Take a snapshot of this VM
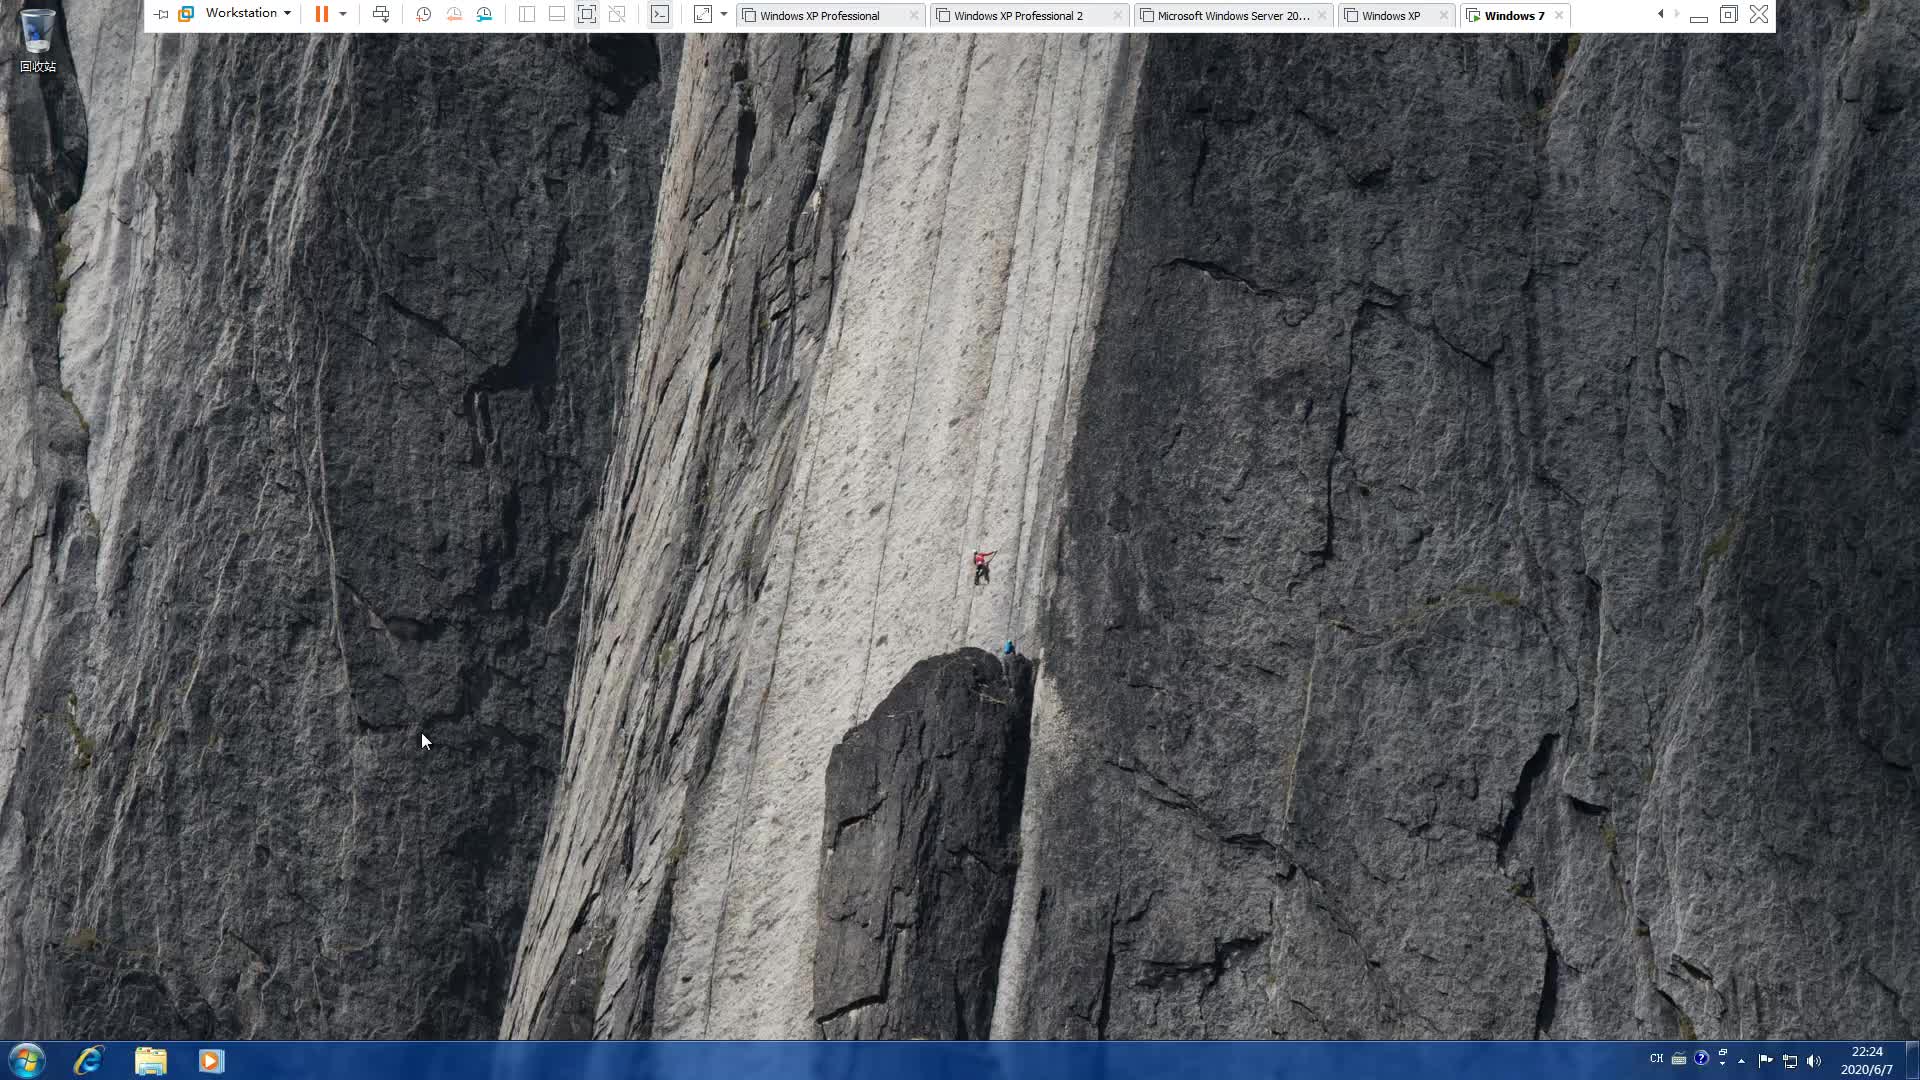The width and height of the screenshot is (1920, 1080). [423, 14]
